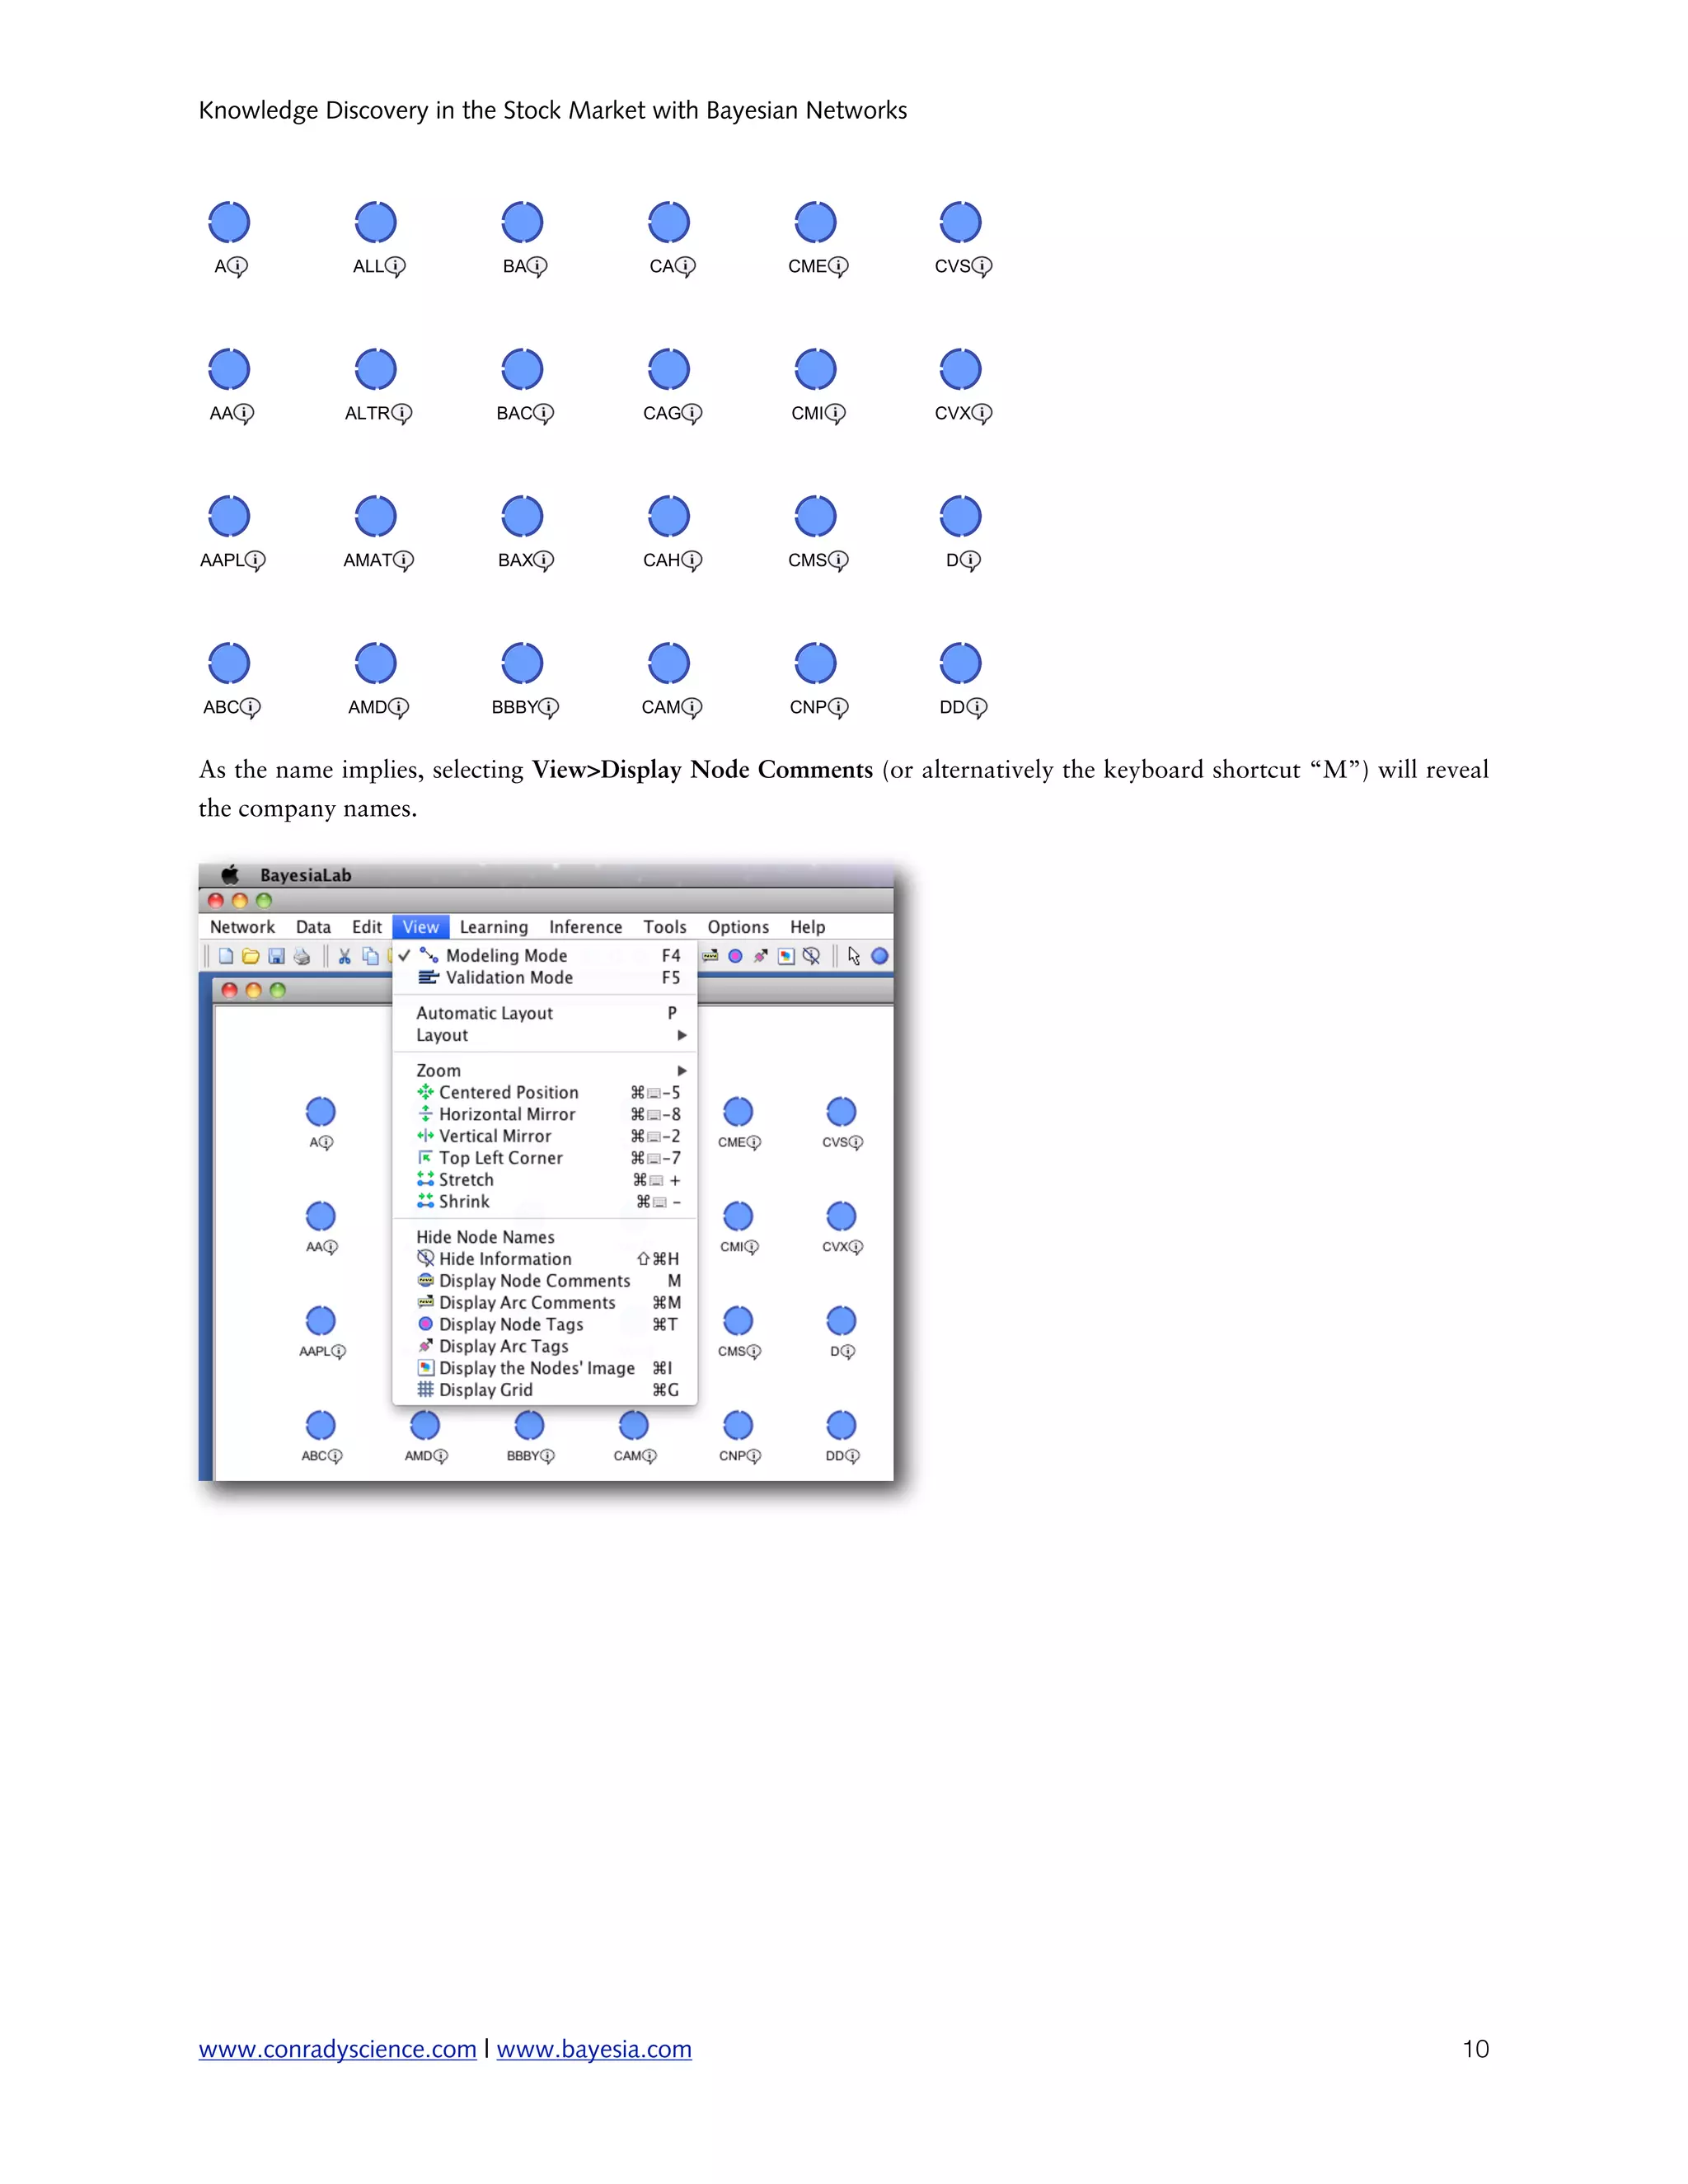Choose Automatic Layout from the View menu
The height and width of the screenshot is (2184, 1688).
coord(484,1013)
